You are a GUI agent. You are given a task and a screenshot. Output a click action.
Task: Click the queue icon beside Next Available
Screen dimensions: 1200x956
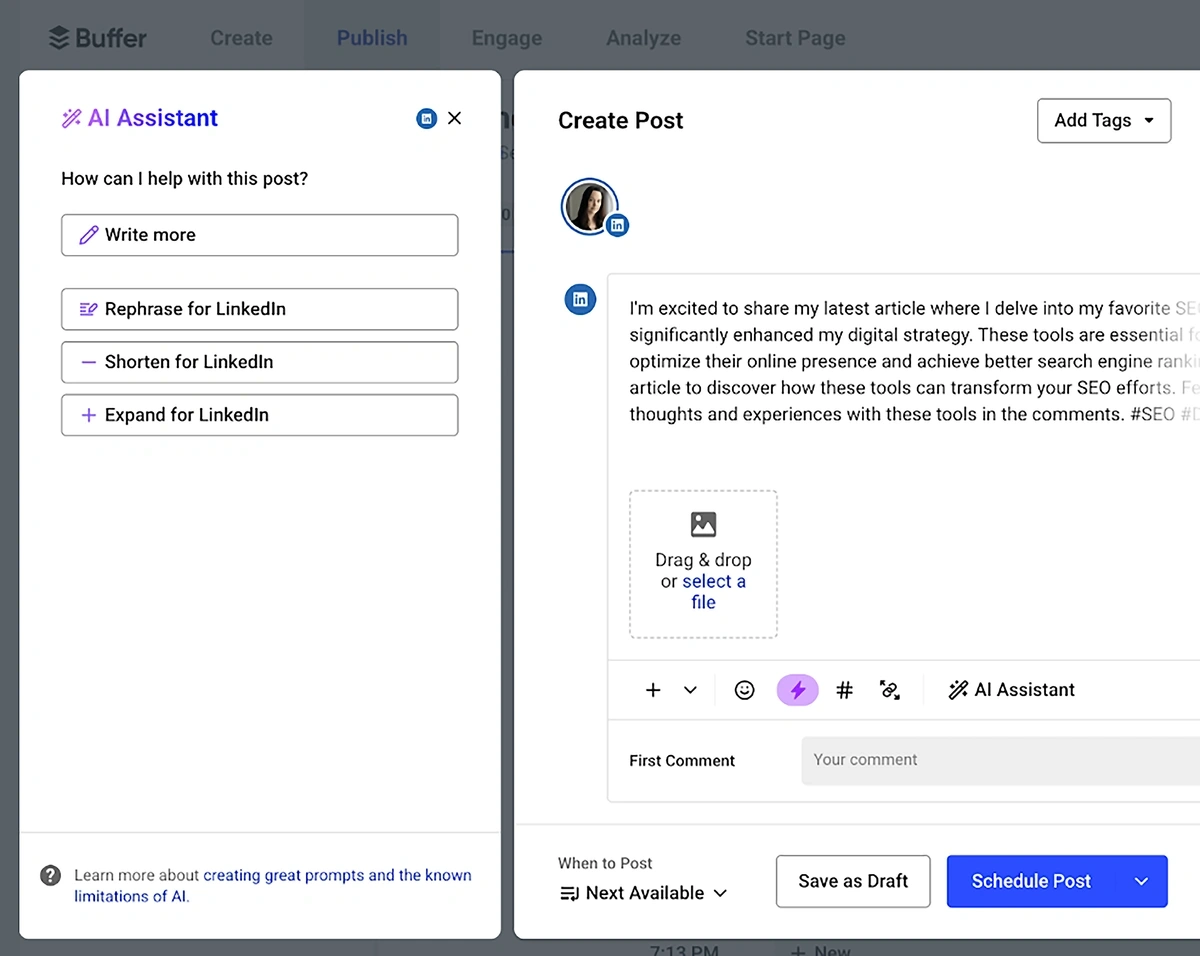point(569,893)
